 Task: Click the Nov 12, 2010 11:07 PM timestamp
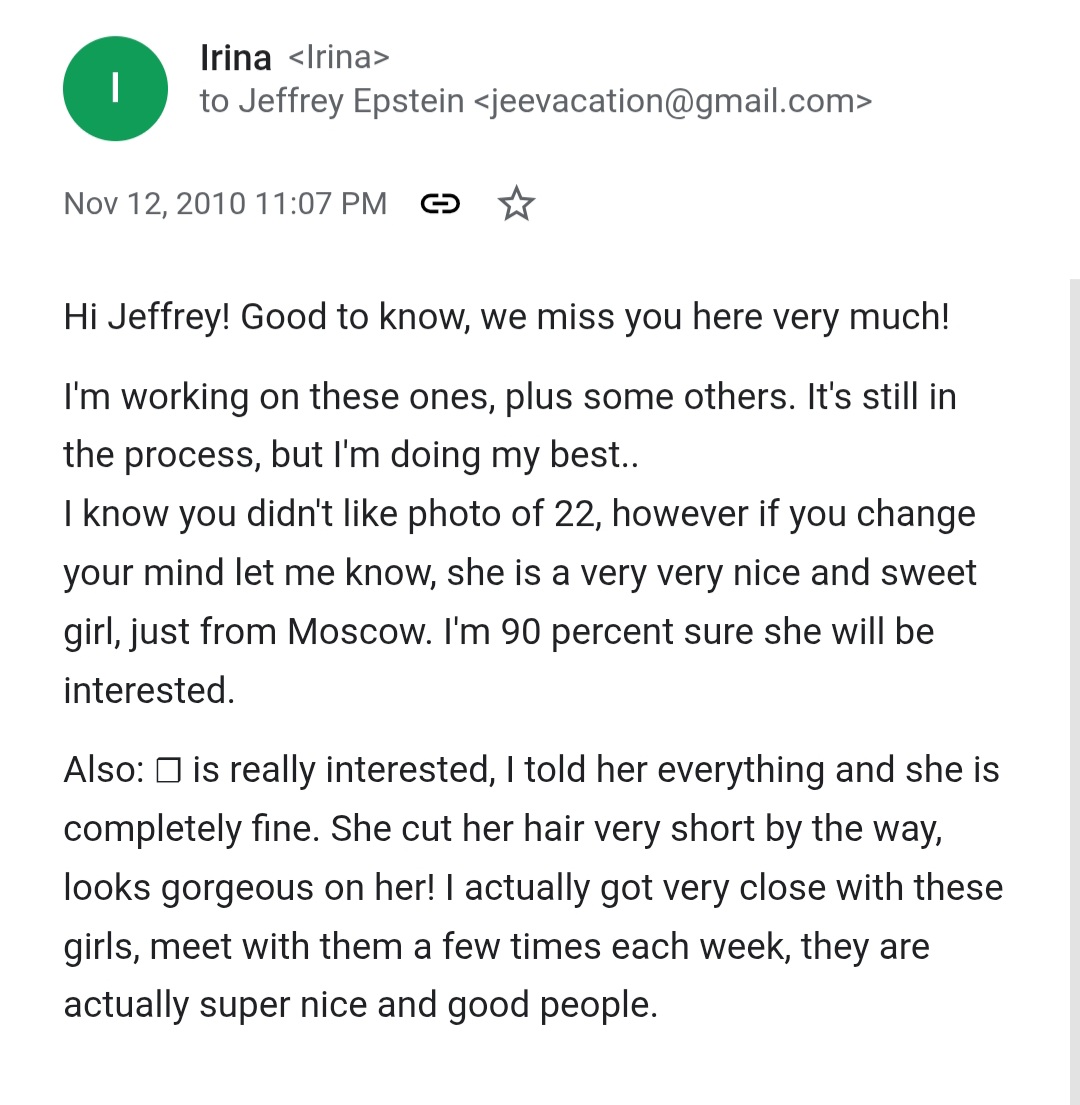[225, 204]
